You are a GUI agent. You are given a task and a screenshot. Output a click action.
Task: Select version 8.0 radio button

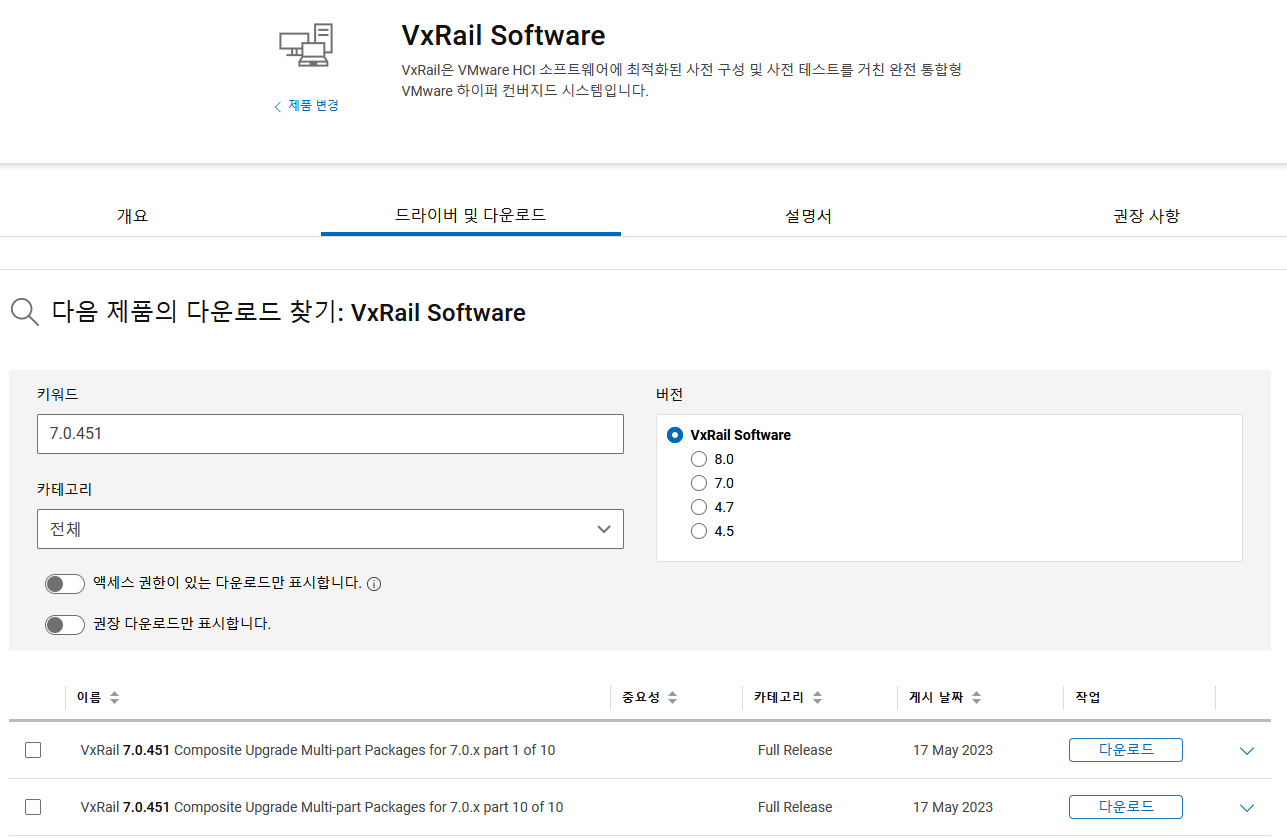coord(699,459)
